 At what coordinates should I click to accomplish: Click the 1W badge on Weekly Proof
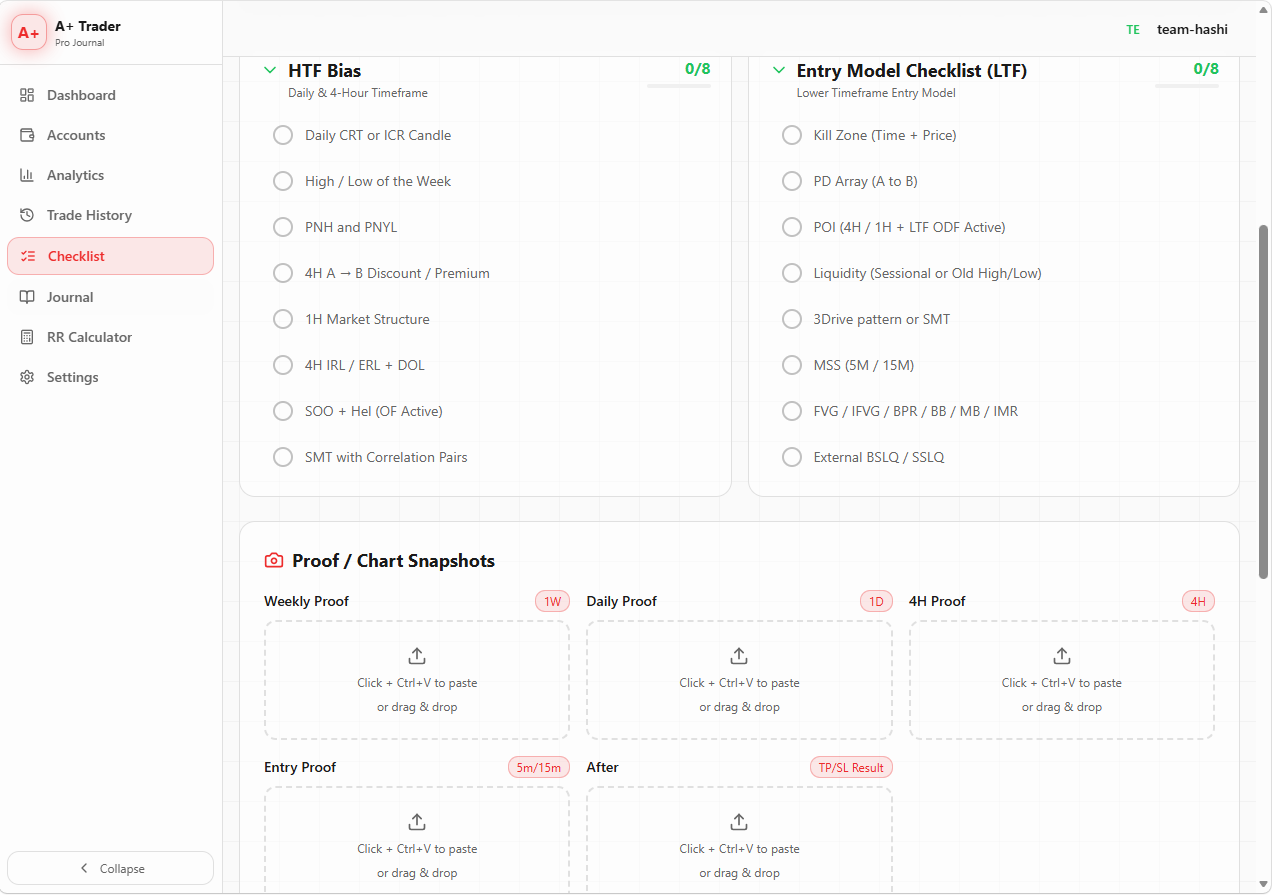552,601
